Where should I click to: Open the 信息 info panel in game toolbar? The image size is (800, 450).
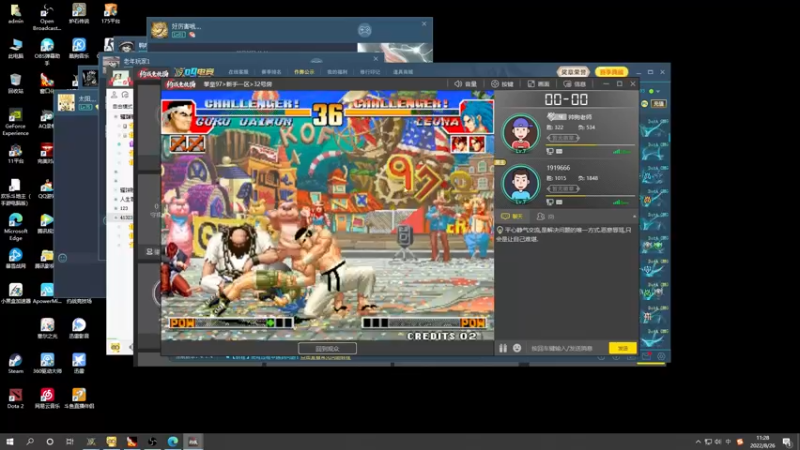(574, 84)
